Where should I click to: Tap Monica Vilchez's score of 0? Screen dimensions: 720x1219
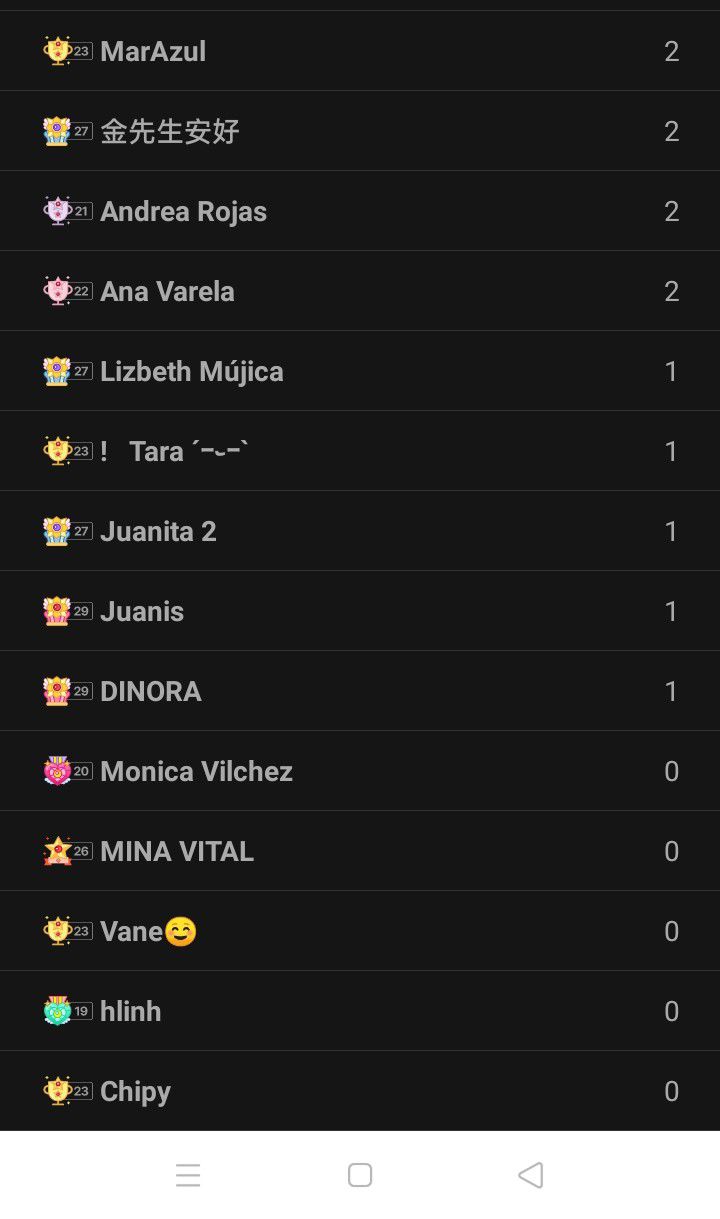pyautogui.click(x=671, y=771)
